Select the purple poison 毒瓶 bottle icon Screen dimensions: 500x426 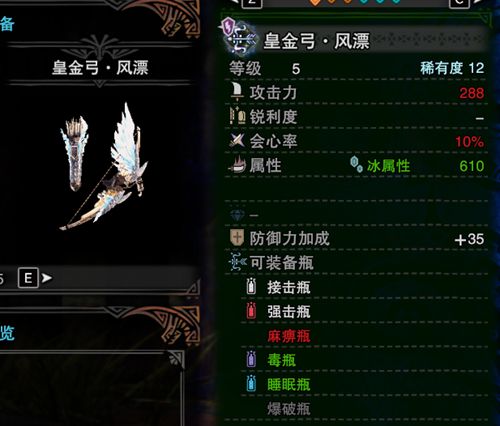(251, 359)
